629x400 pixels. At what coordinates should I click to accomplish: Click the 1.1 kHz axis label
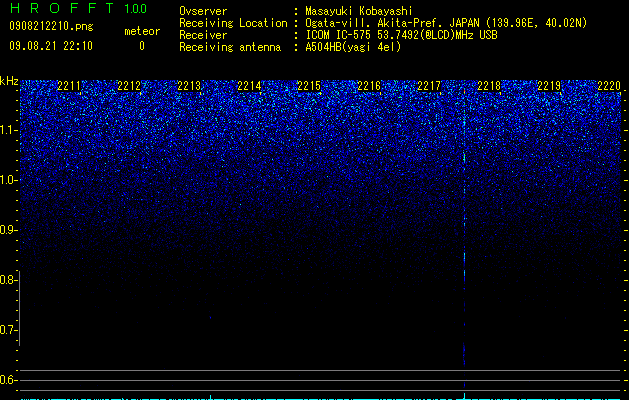(x=8, y=130)
